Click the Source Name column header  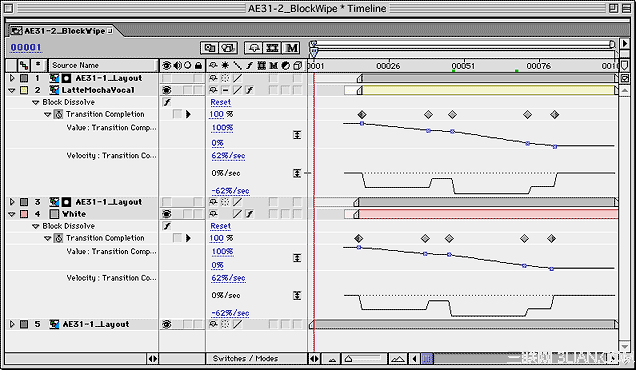point(103,65)
